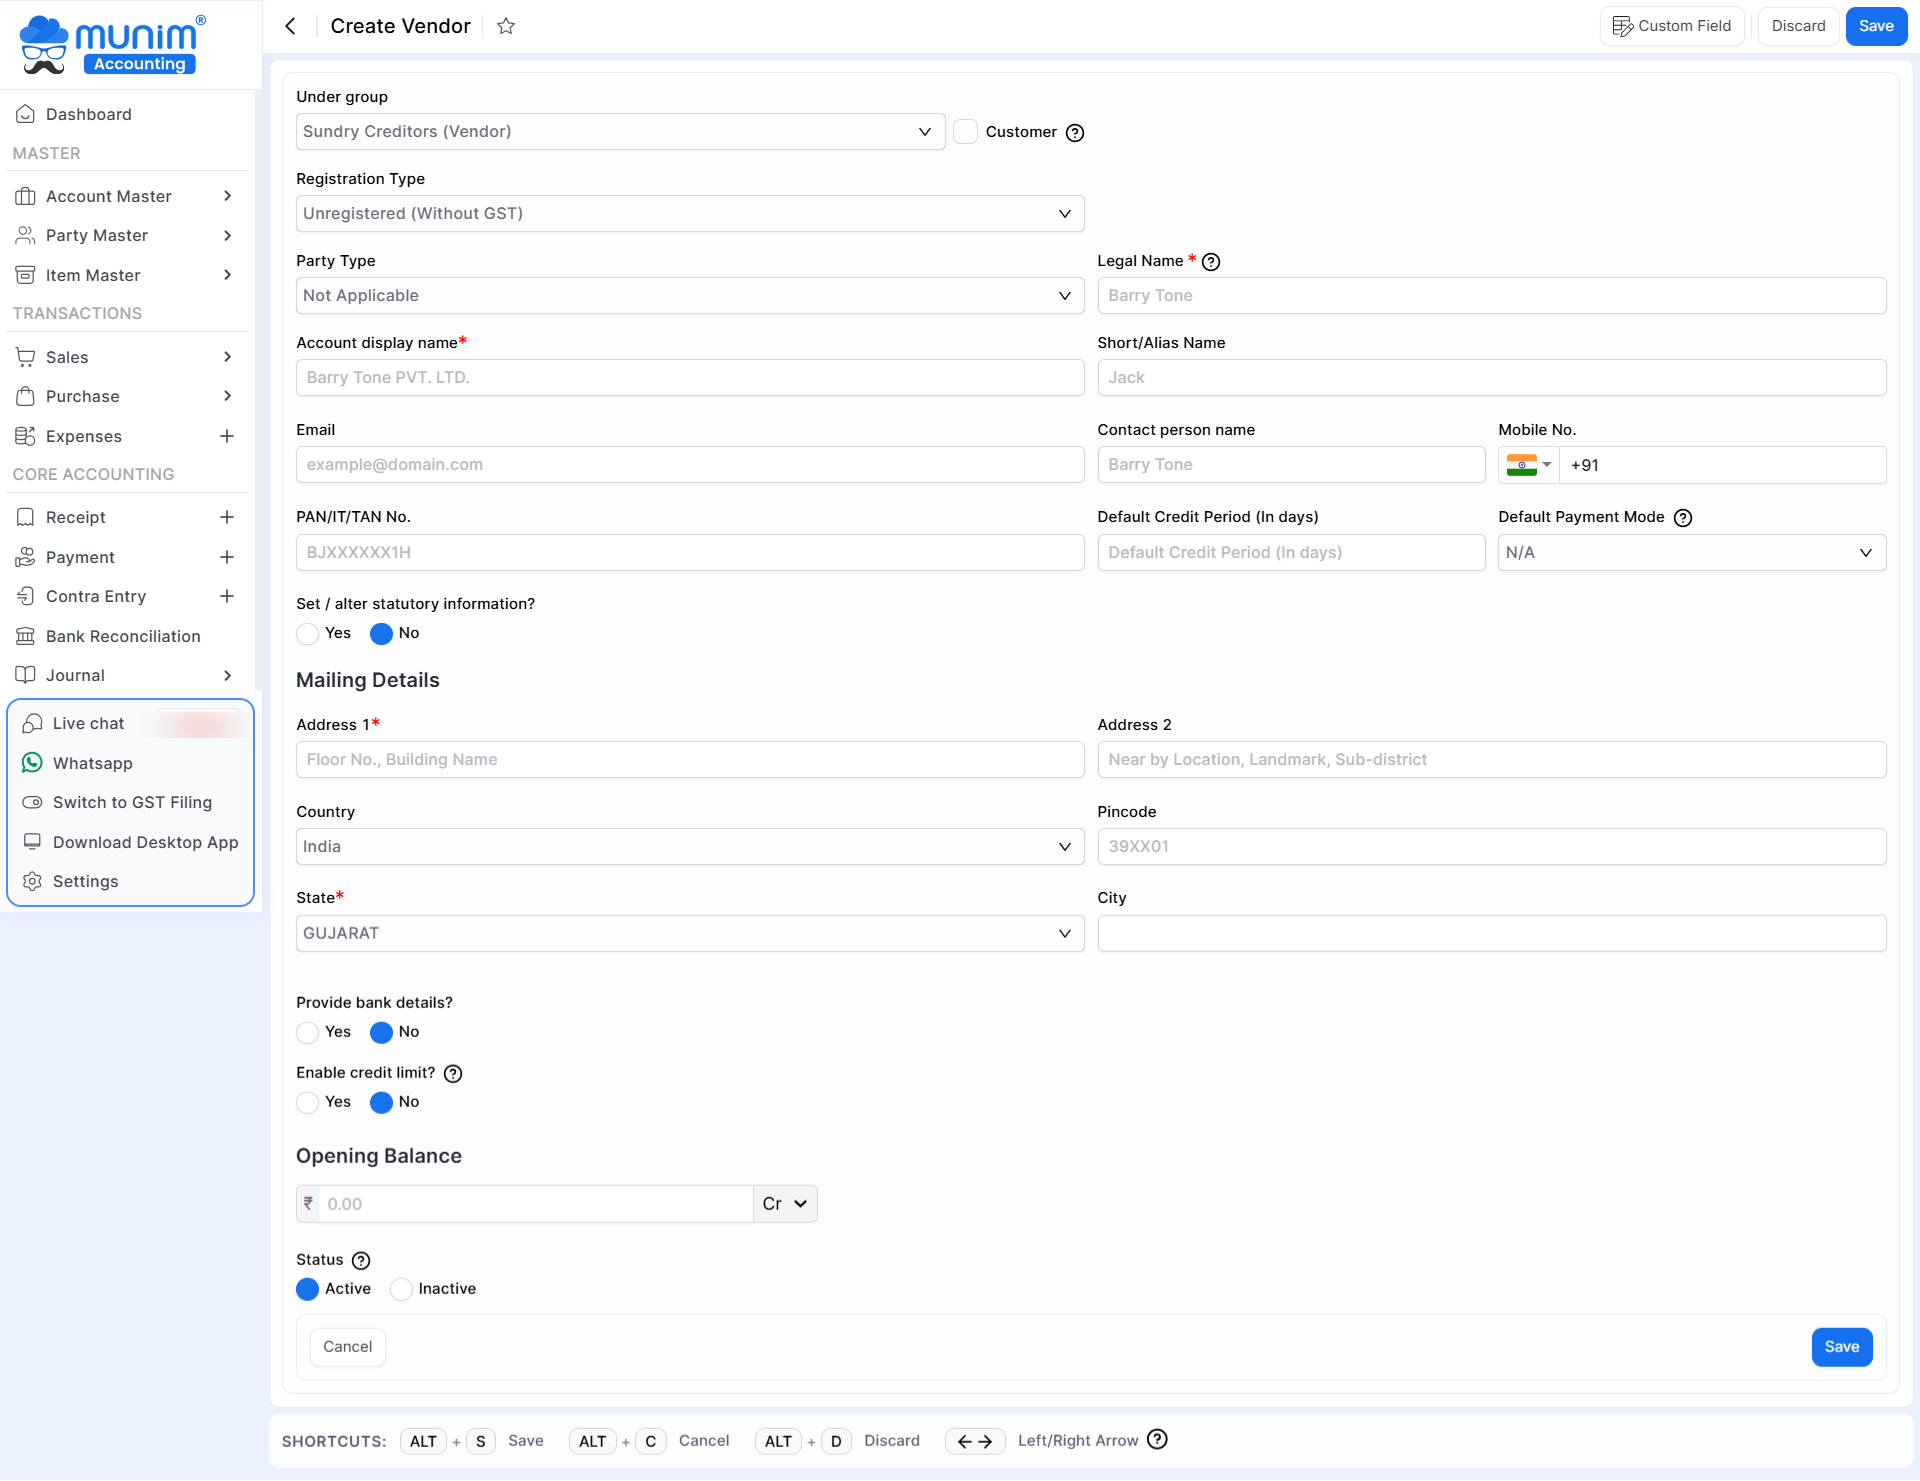Click the favorite star next to Create Vendor

click(506, 26)
